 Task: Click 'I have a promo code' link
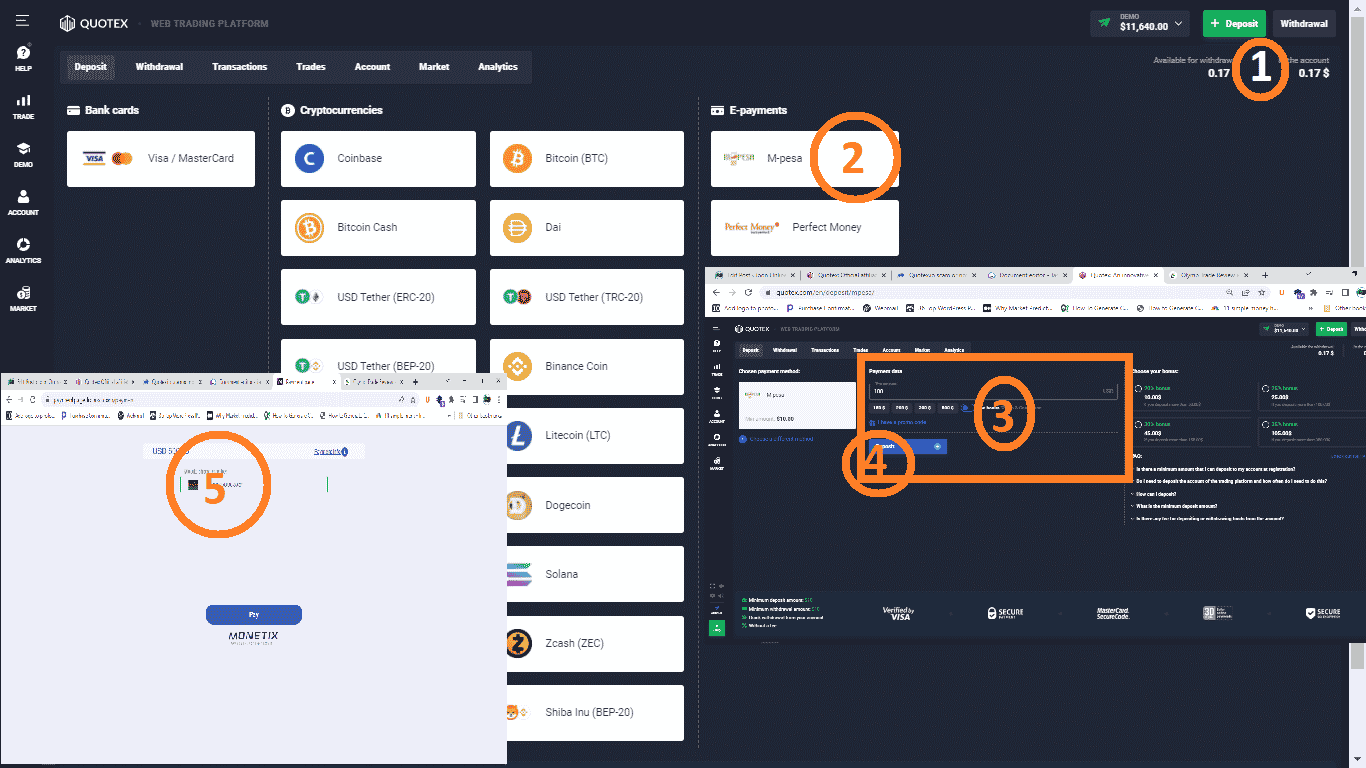898,422
